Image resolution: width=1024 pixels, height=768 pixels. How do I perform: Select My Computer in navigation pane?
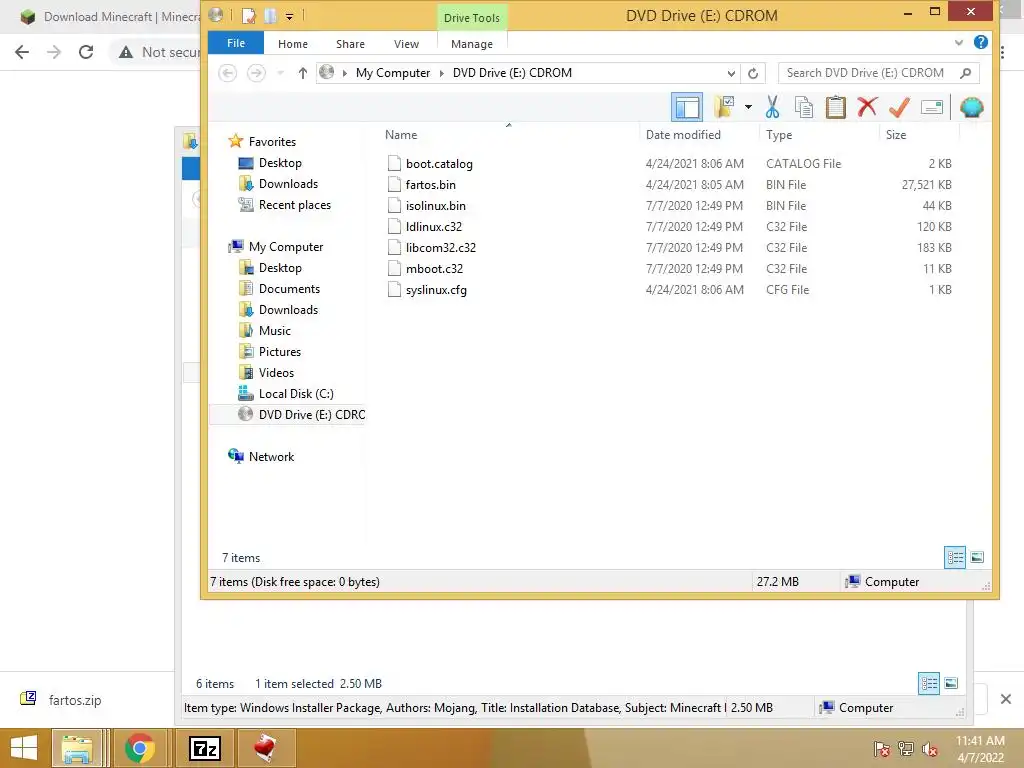(285, 247)
